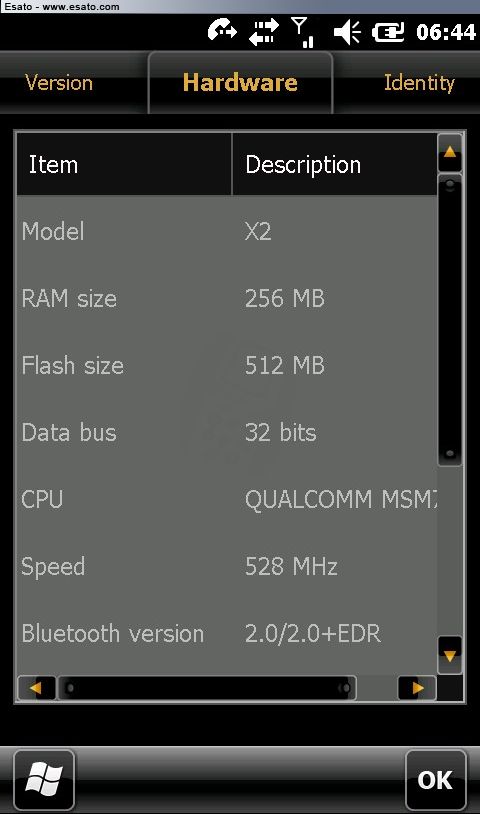Tap the 06:44 clock display
The width and height of the screenshot is (480, 814).
(x=446, y=32)
